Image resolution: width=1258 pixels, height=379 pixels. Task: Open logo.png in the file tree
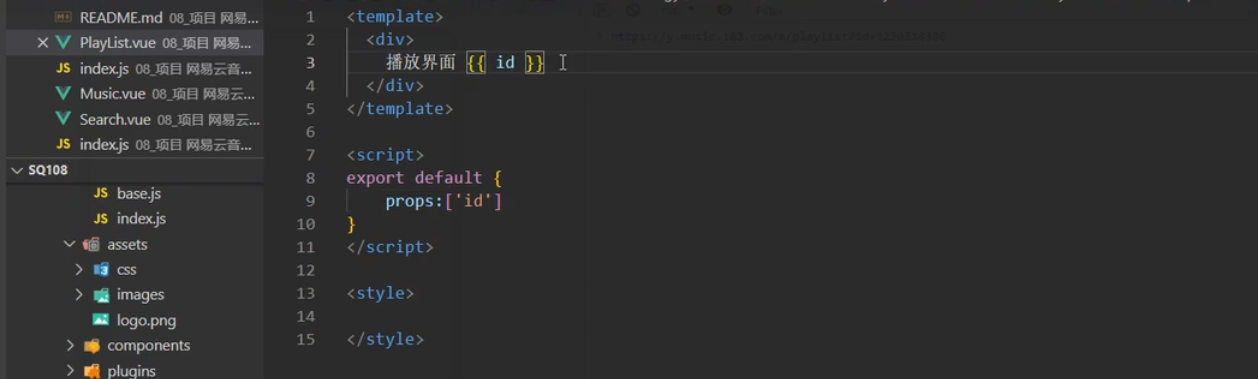(x=146, y=320)
